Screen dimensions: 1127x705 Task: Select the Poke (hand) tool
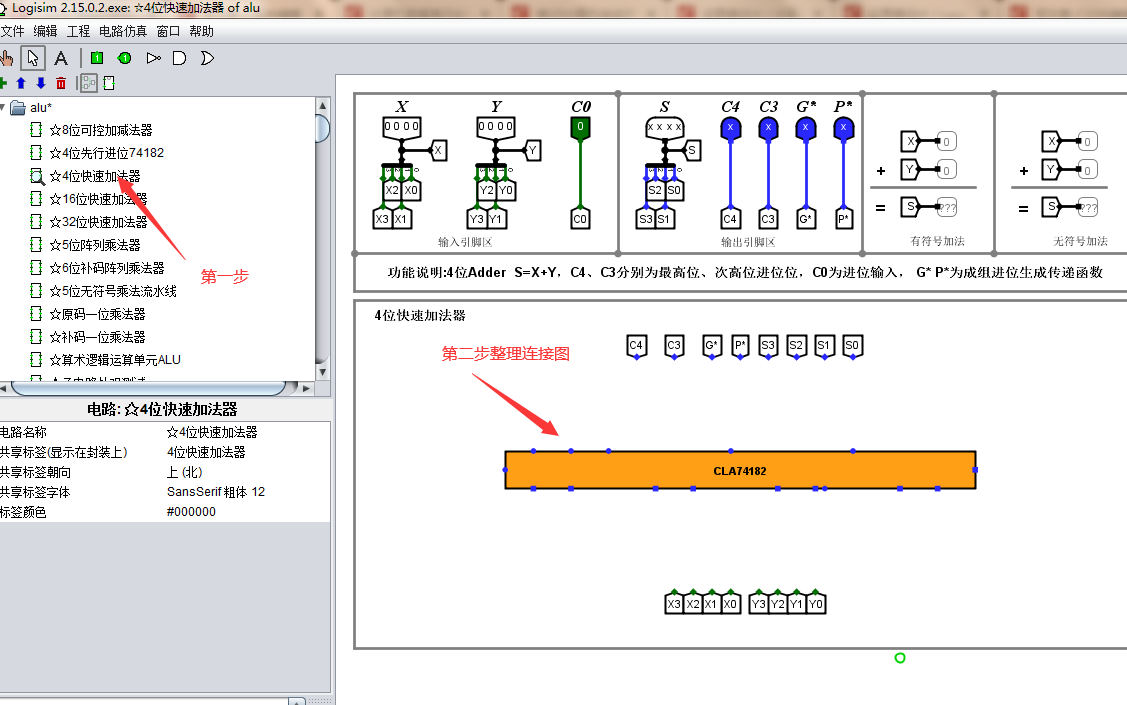coord(6,58)
